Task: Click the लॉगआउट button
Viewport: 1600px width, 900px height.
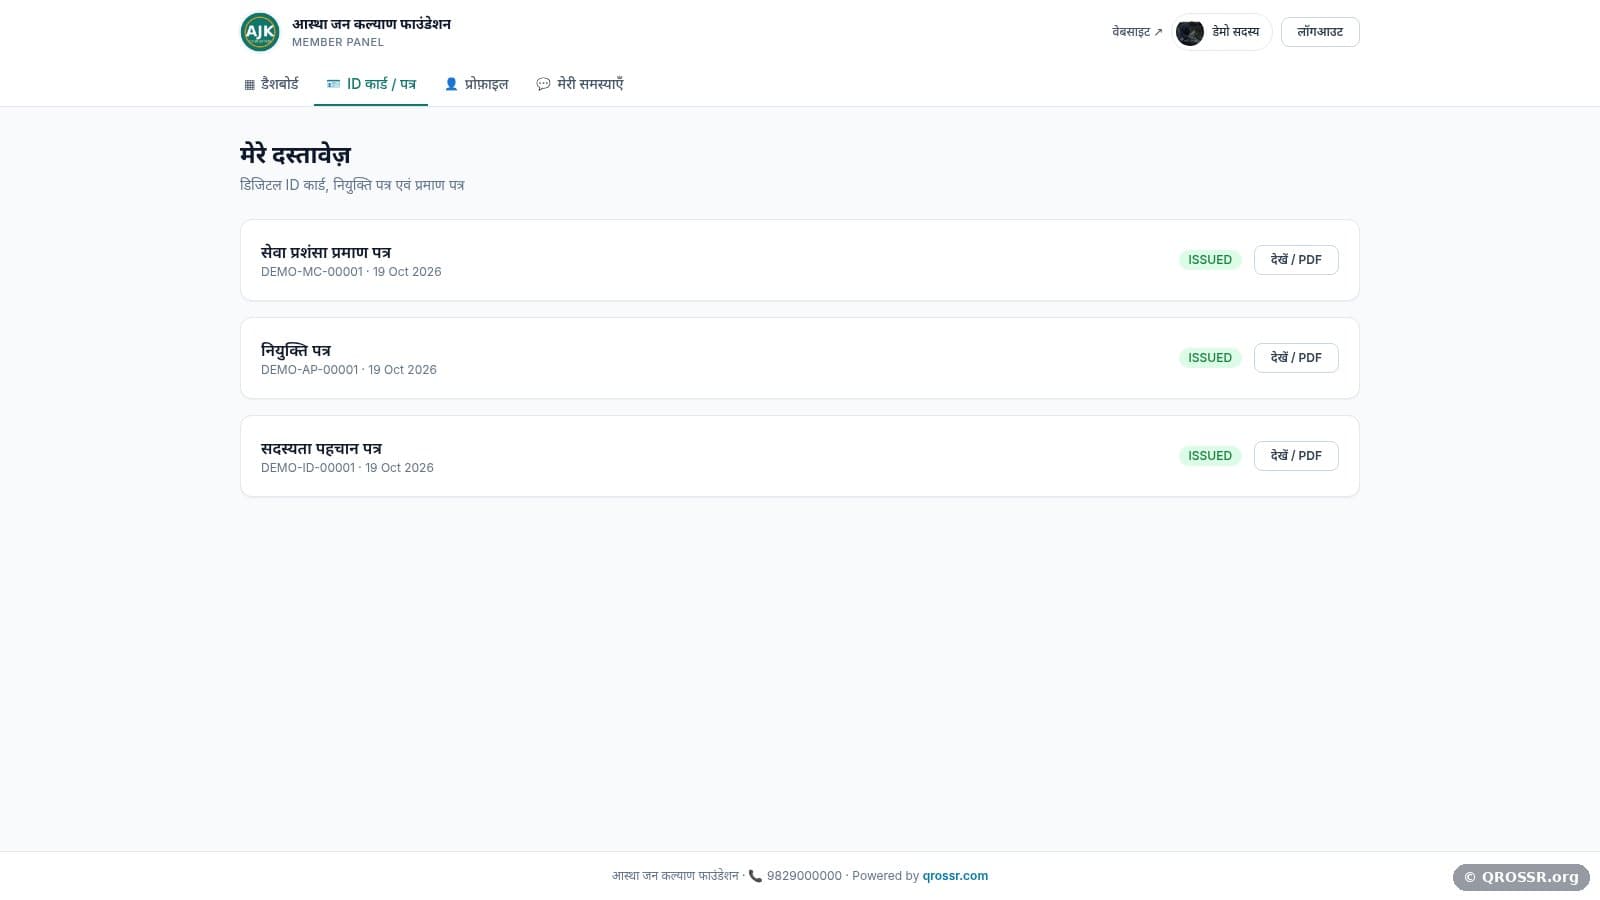Action: [x=1320, y=32]
